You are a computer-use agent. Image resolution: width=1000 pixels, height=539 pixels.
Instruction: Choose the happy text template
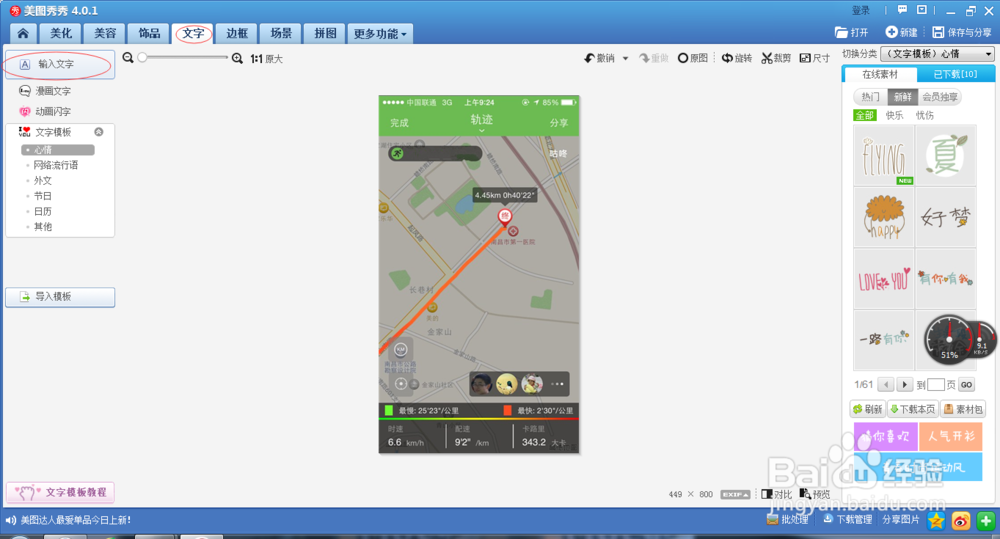[884, 217]
